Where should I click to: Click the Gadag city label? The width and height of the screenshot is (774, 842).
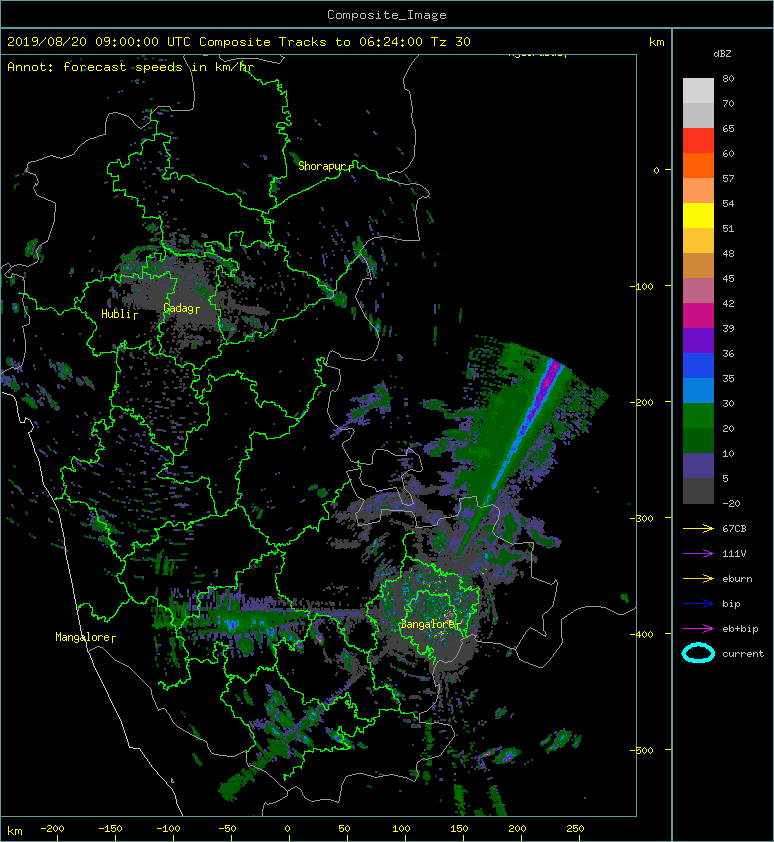click(x=181, y=308)
